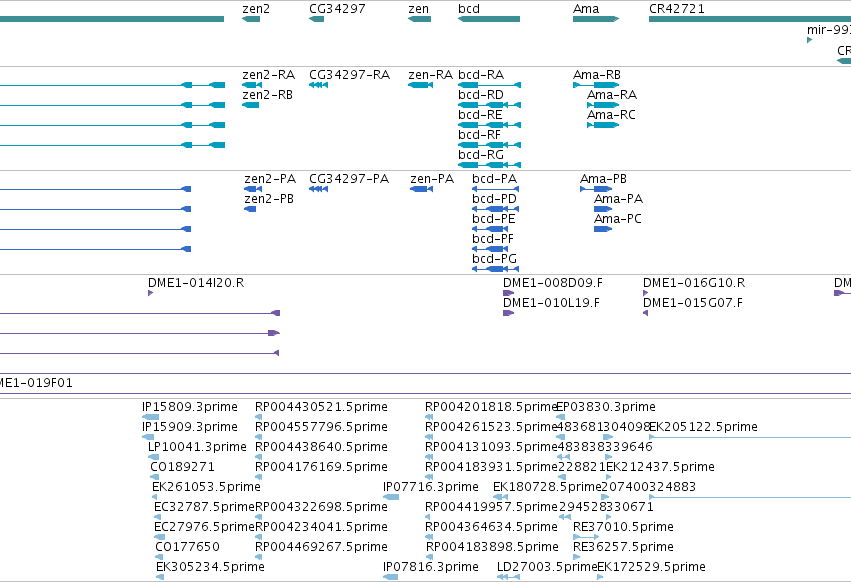The height and width of the screenshot is (582, 851).
Task: Select the Ama-PA protein label
Action: [x=619, y=199]
